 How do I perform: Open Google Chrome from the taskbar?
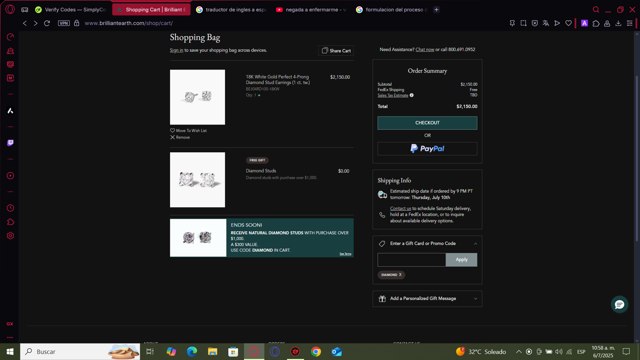coord(316,351)
